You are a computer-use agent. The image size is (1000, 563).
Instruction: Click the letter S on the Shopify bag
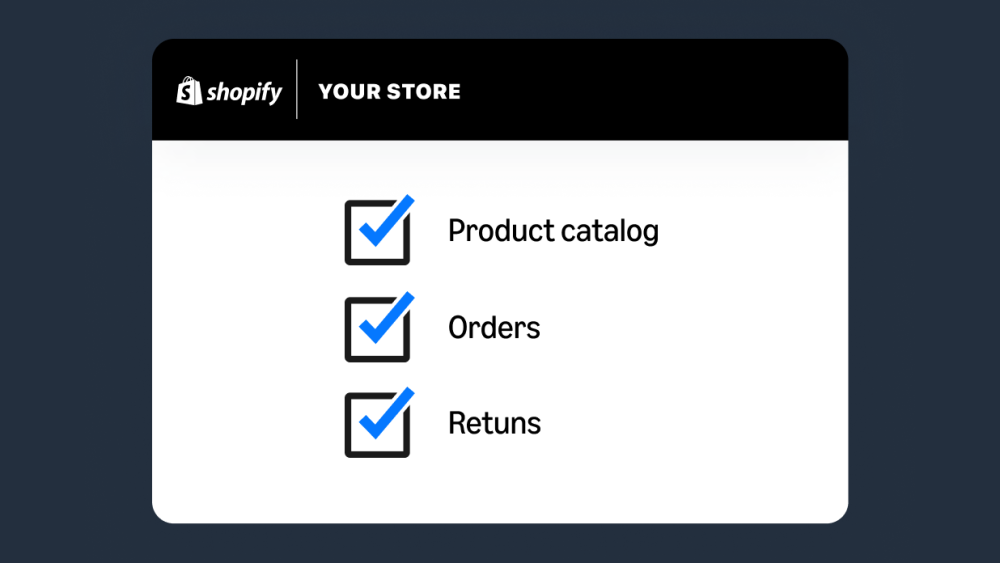click(x=188, y=93)
